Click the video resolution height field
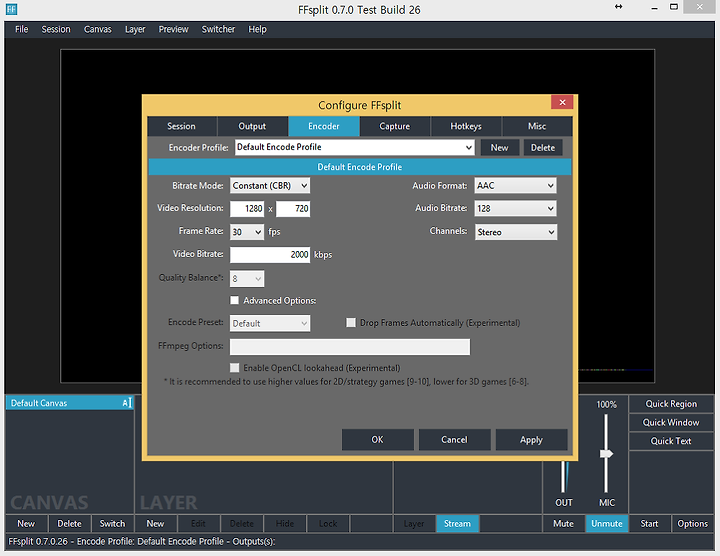Screen dimensions: 720x556 (x=293, y=208)
